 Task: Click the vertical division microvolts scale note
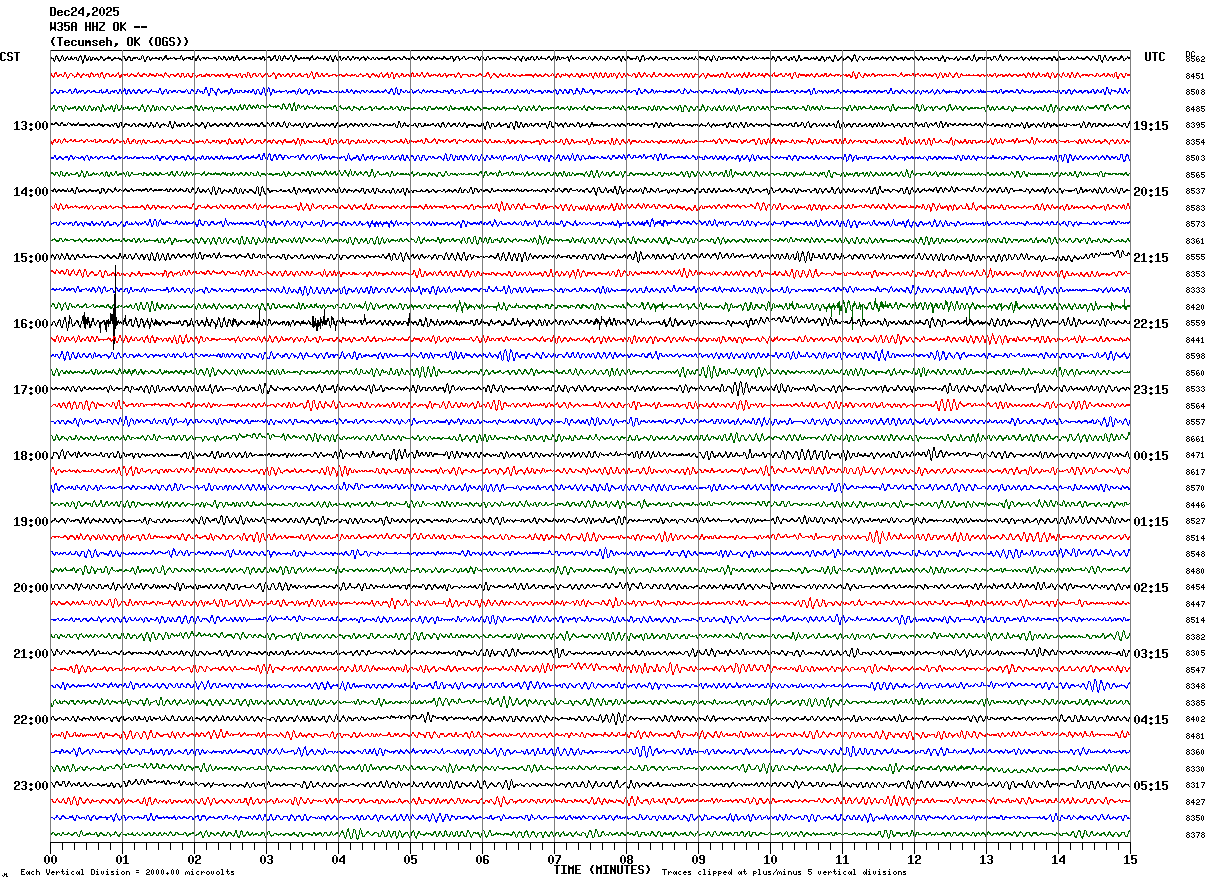tap(127, 873)
